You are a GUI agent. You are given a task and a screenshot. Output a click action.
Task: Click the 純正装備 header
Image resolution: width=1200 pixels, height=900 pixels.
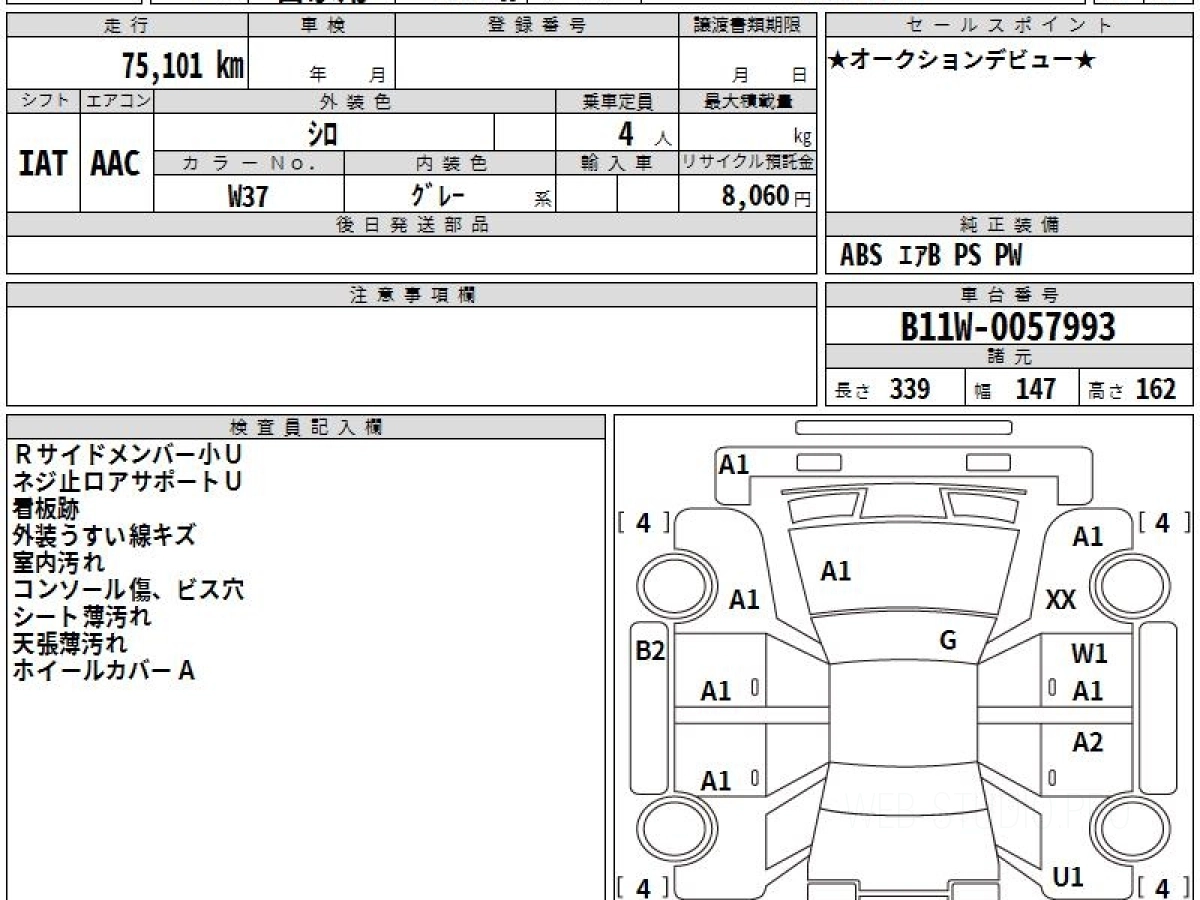pyautogui.click(x=1010, y=225)
